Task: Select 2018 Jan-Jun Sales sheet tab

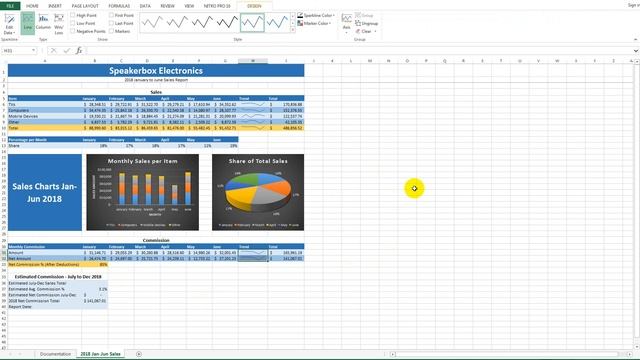Action: pos(100,354)
